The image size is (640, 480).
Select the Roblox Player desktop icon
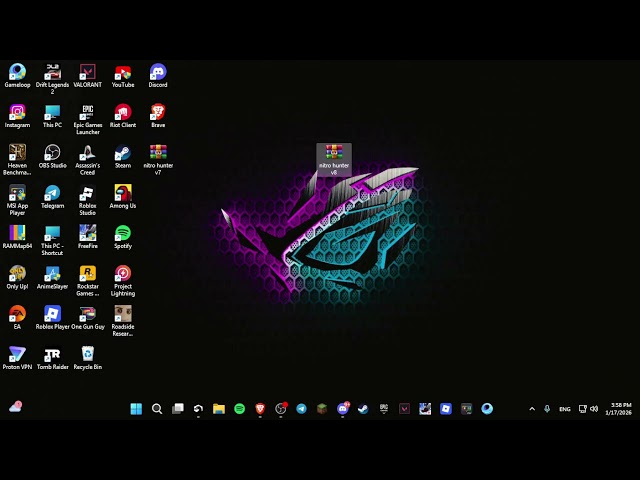(x=52, y=318)
